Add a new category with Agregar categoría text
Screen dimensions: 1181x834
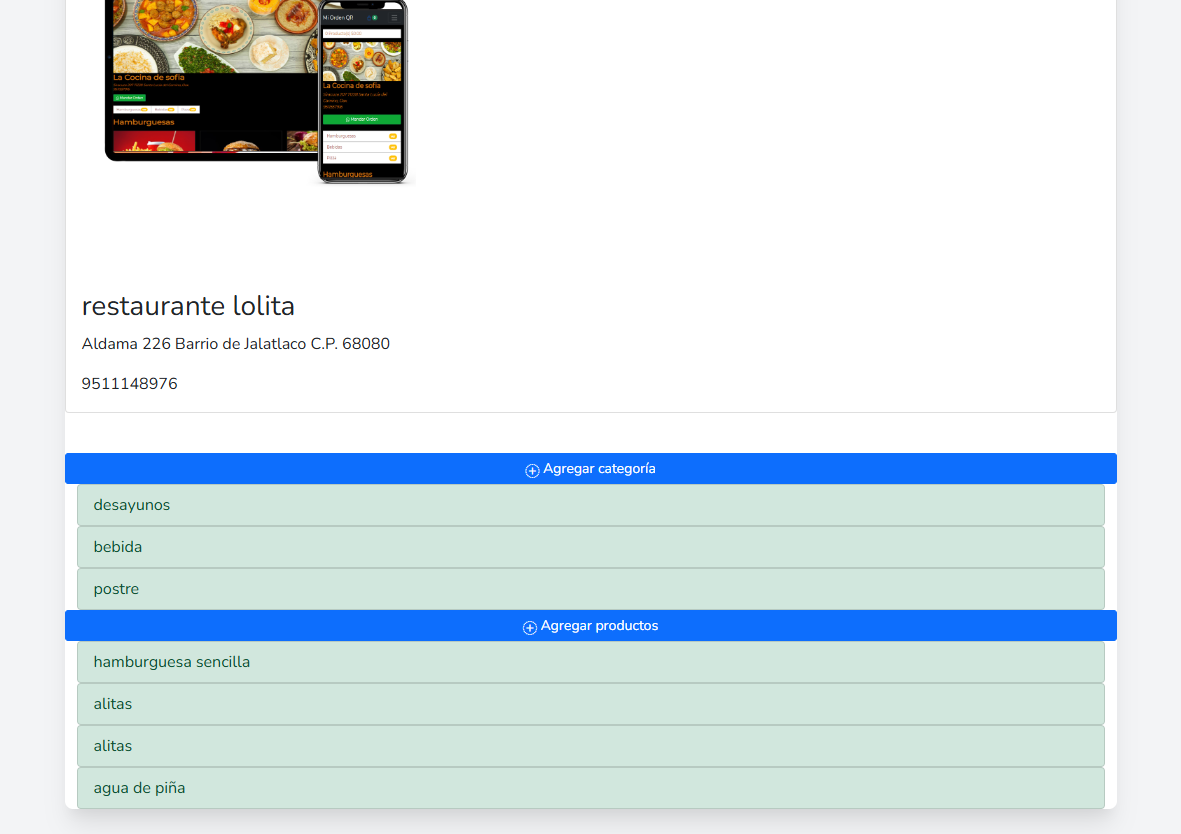click(x=599, y=469)
